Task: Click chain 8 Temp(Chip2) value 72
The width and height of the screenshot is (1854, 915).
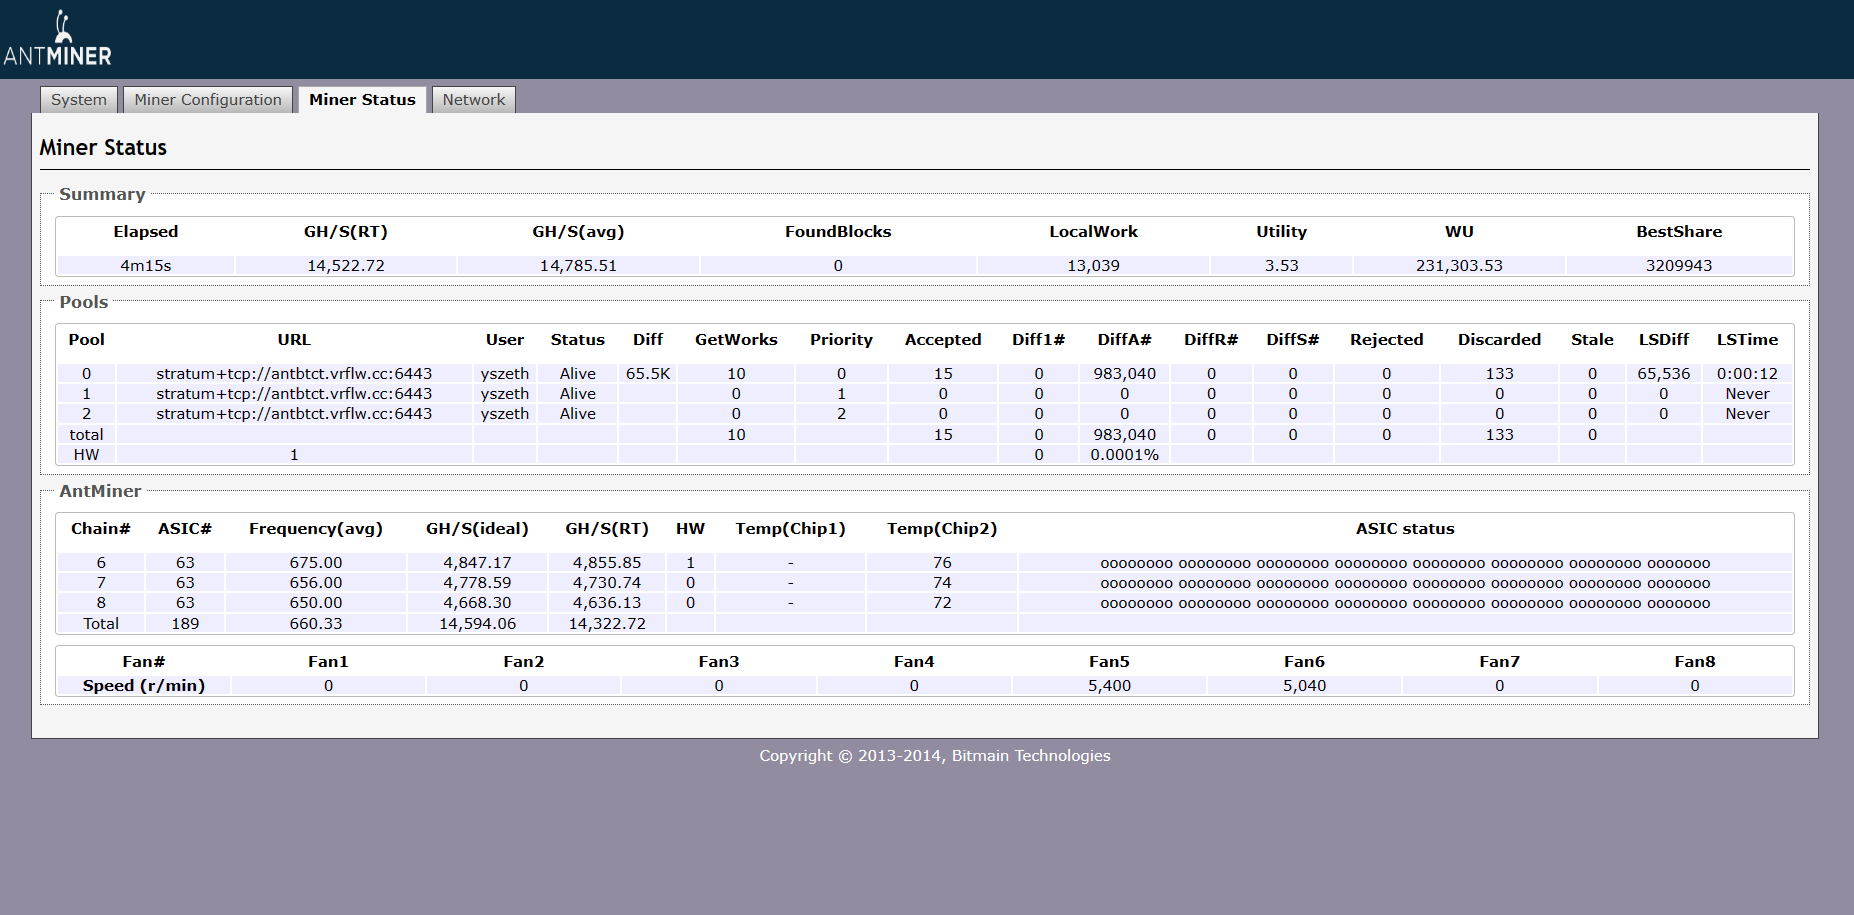Action: click(942, 603)
